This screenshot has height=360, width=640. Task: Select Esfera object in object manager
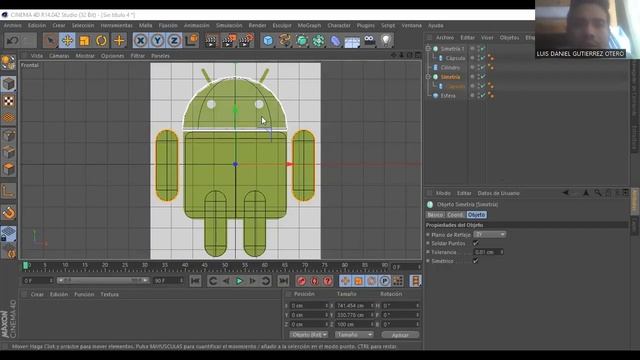coord(448,96)
